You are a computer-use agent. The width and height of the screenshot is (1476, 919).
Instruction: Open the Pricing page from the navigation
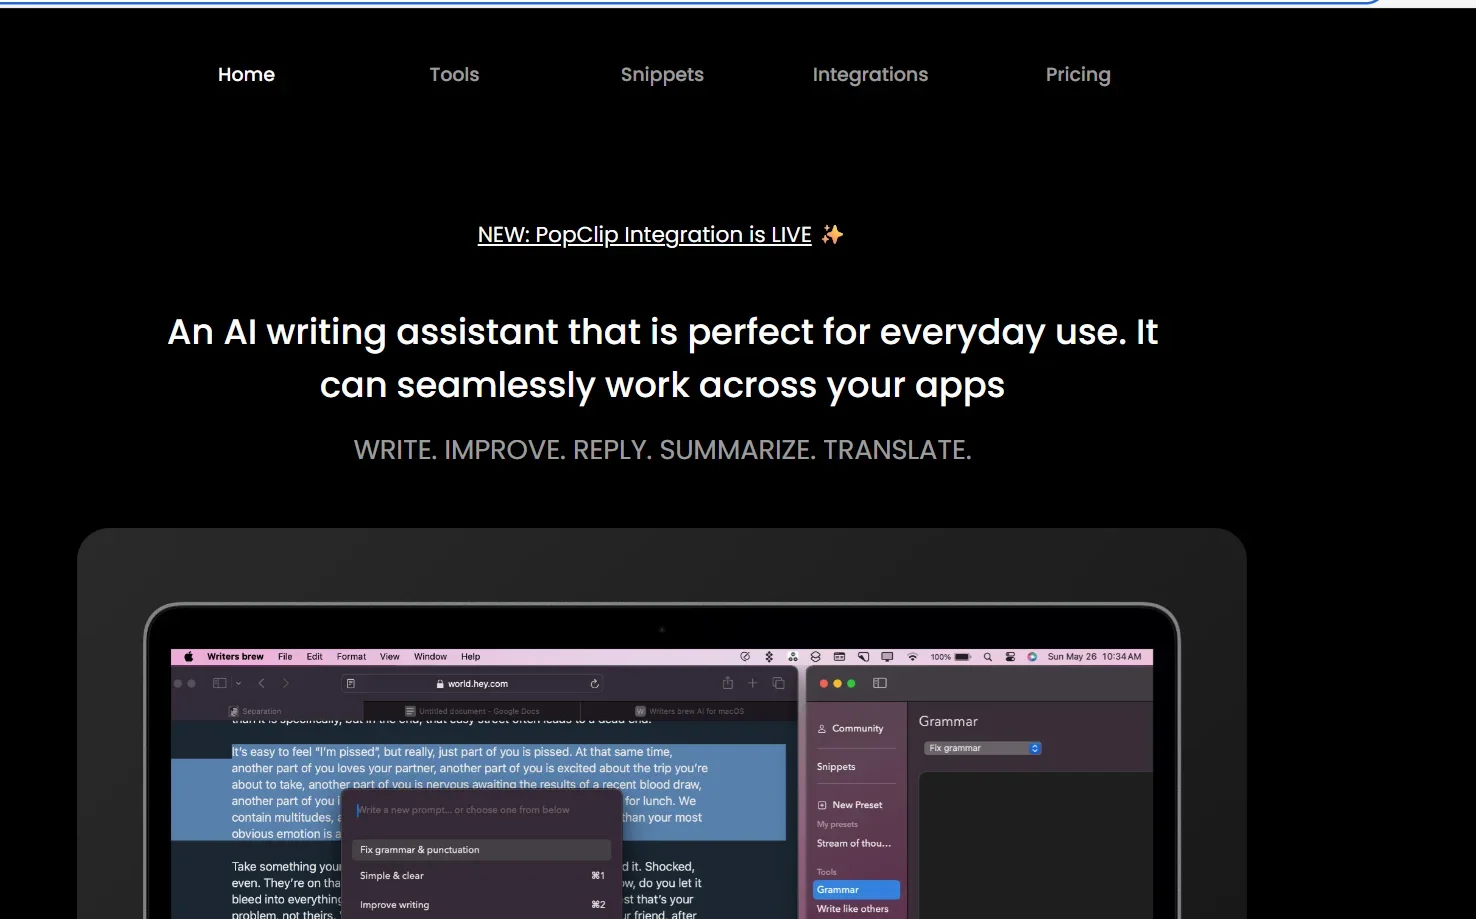tap(1077, 75)
